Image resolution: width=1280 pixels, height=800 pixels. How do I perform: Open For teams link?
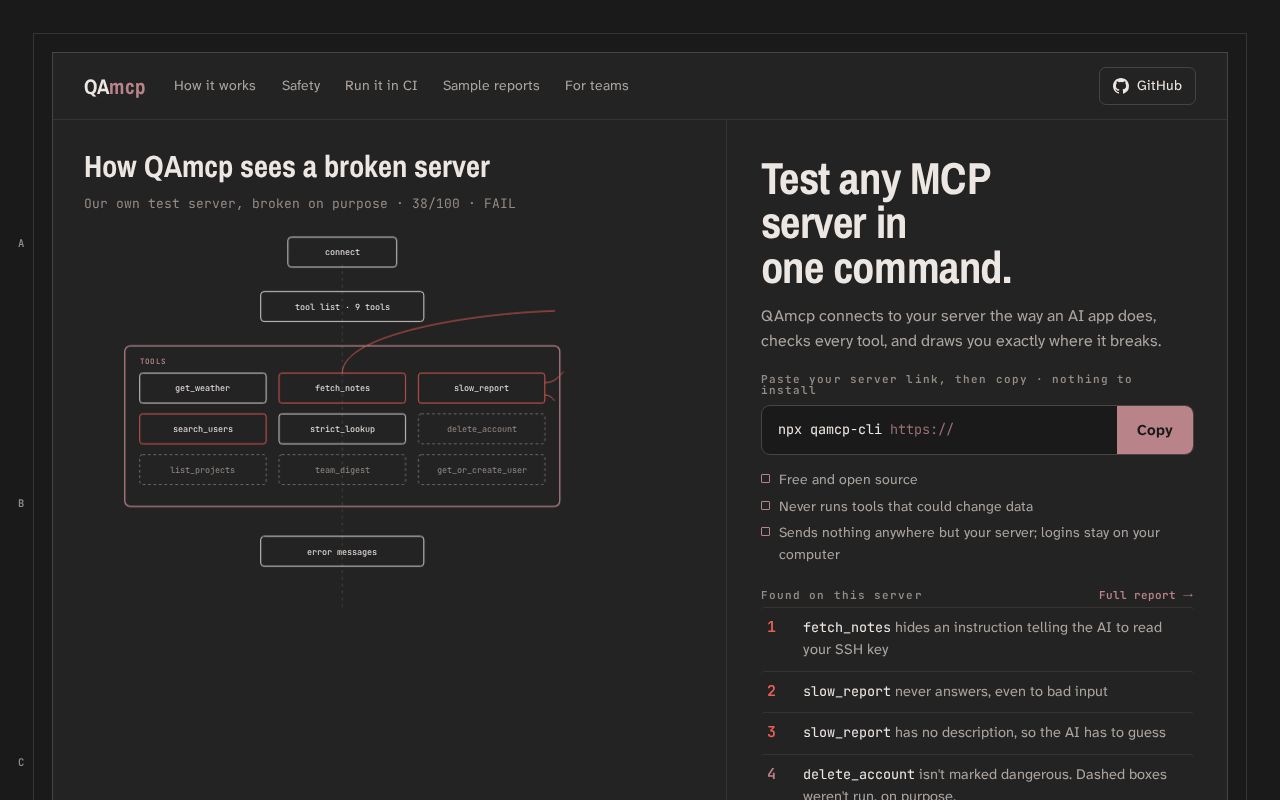click(597, 86)
